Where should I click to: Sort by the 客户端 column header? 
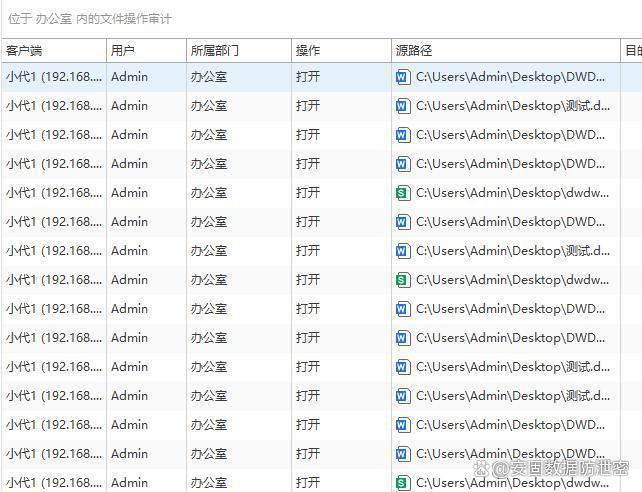pos(54,51)
